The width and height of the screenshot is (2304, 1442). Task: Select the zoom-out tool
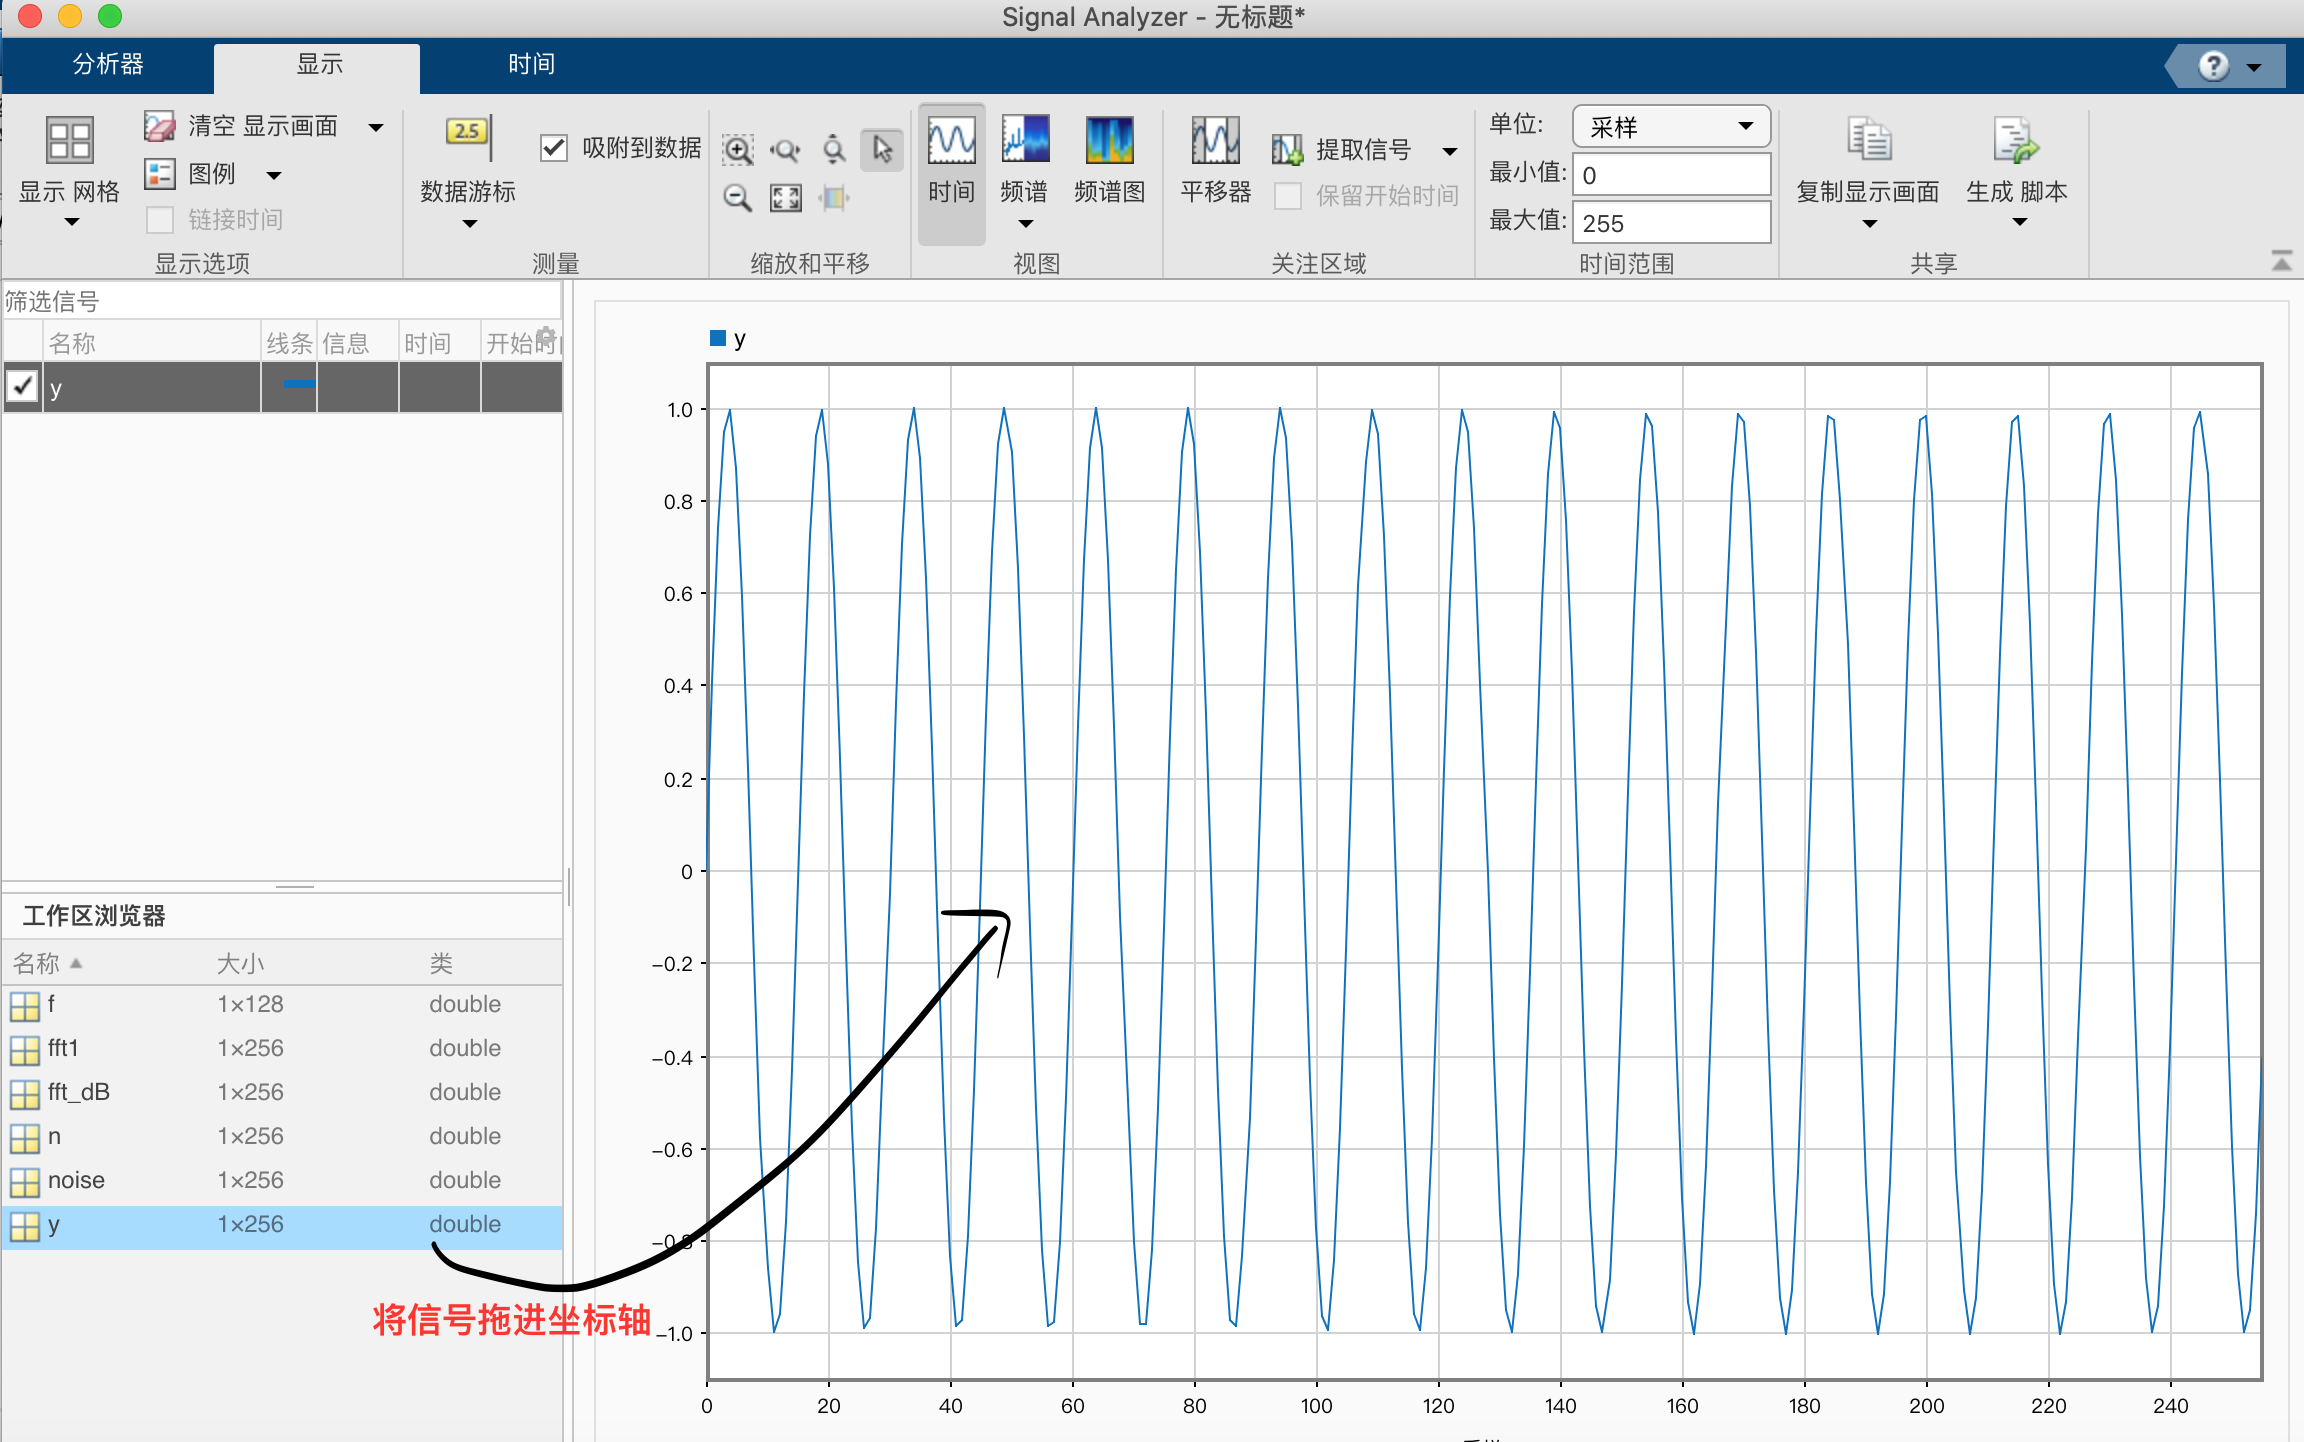point(738,197)
